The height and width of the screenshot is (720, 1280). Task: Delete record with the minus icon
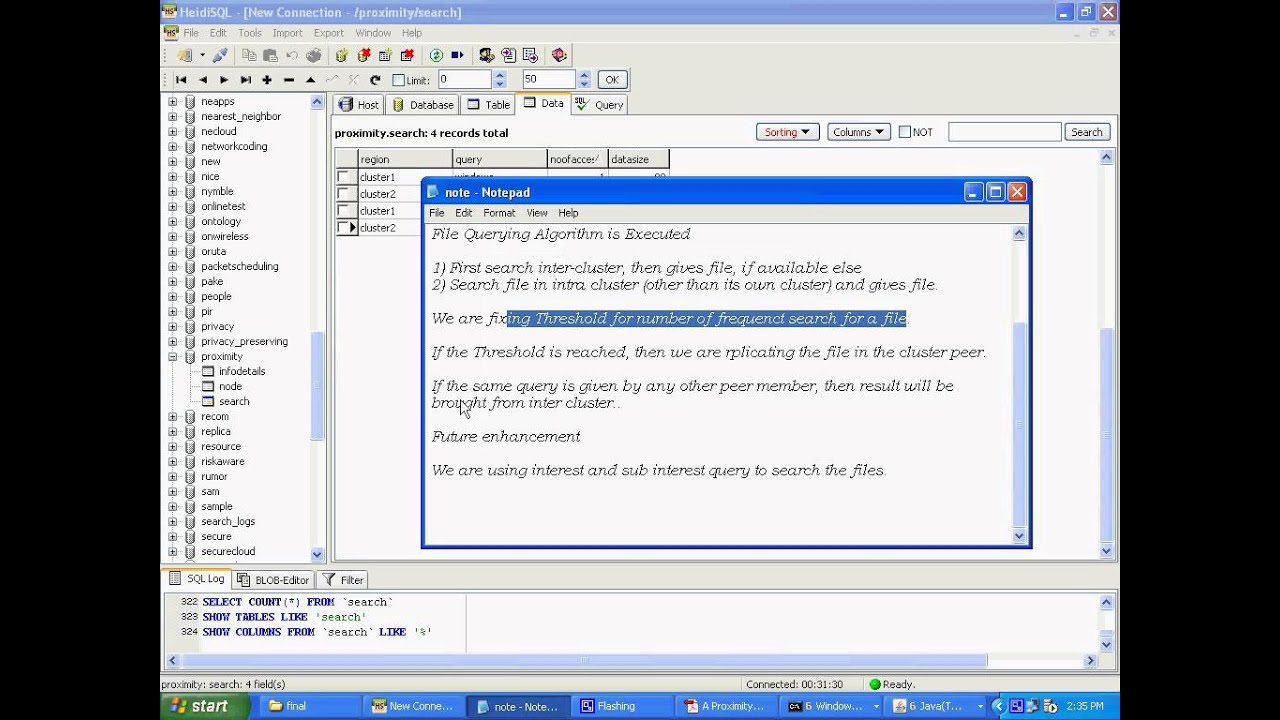tap(289, 79)
